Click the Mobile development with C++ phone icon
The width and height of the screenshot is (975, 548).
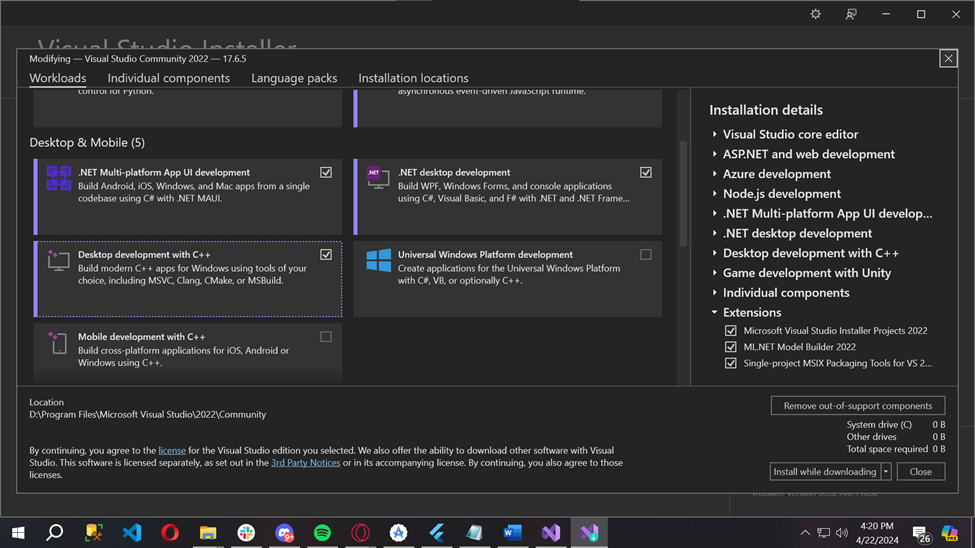[x=58, y=343]
